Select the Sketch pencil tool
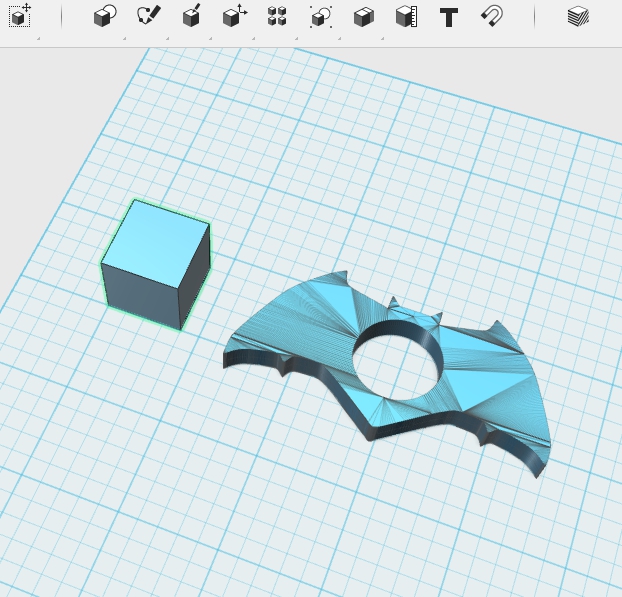 click(x=149, y=15)
